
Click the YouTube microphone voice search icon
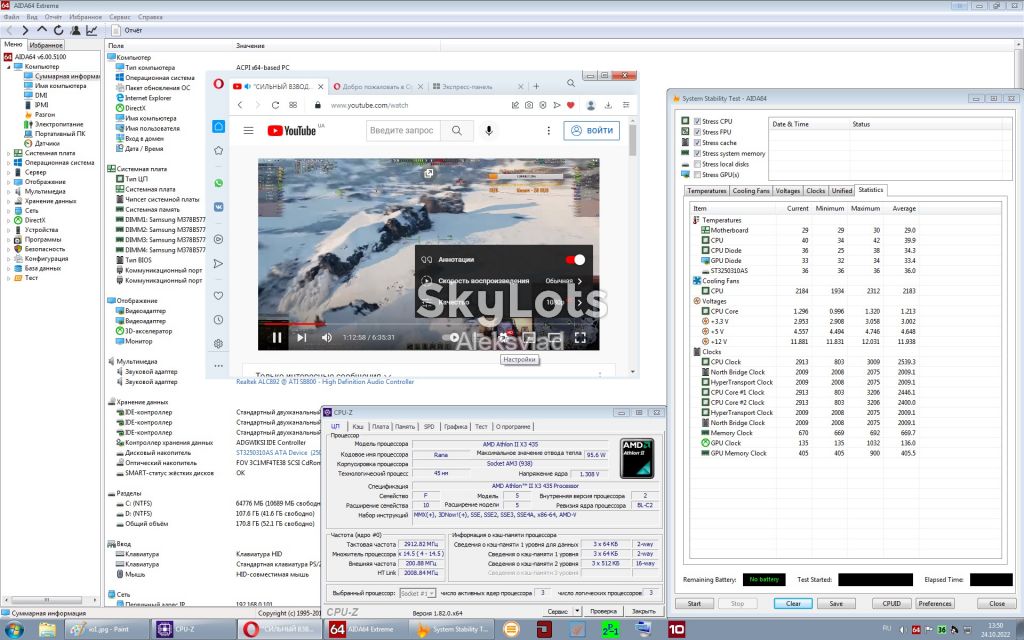tap(488, 131)
